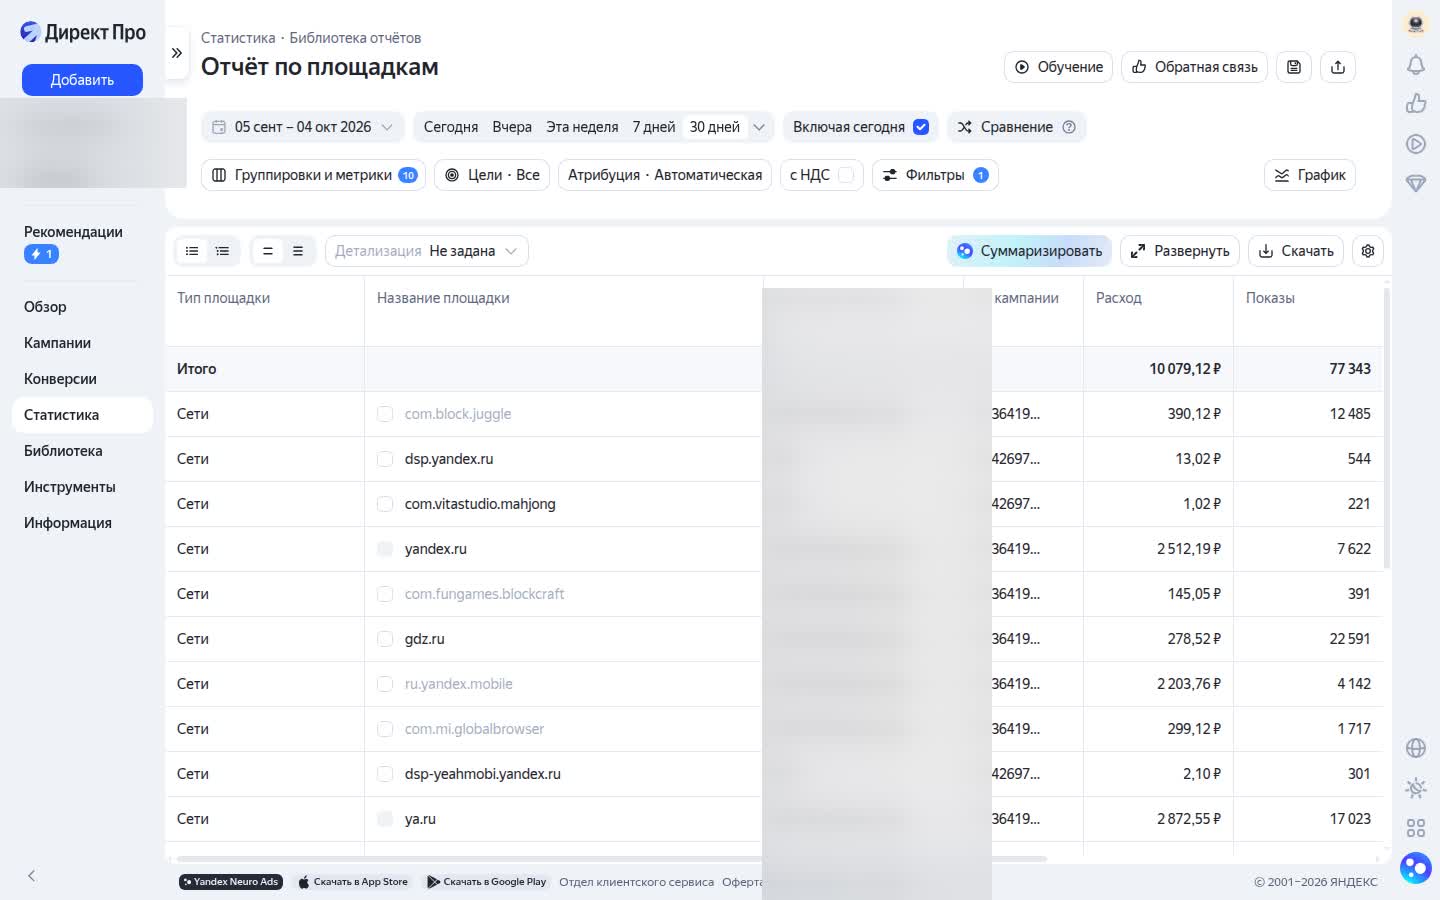Go to Библиотека in sidebar
This screenshot has width=1440, height=900.
pos(63,451)
